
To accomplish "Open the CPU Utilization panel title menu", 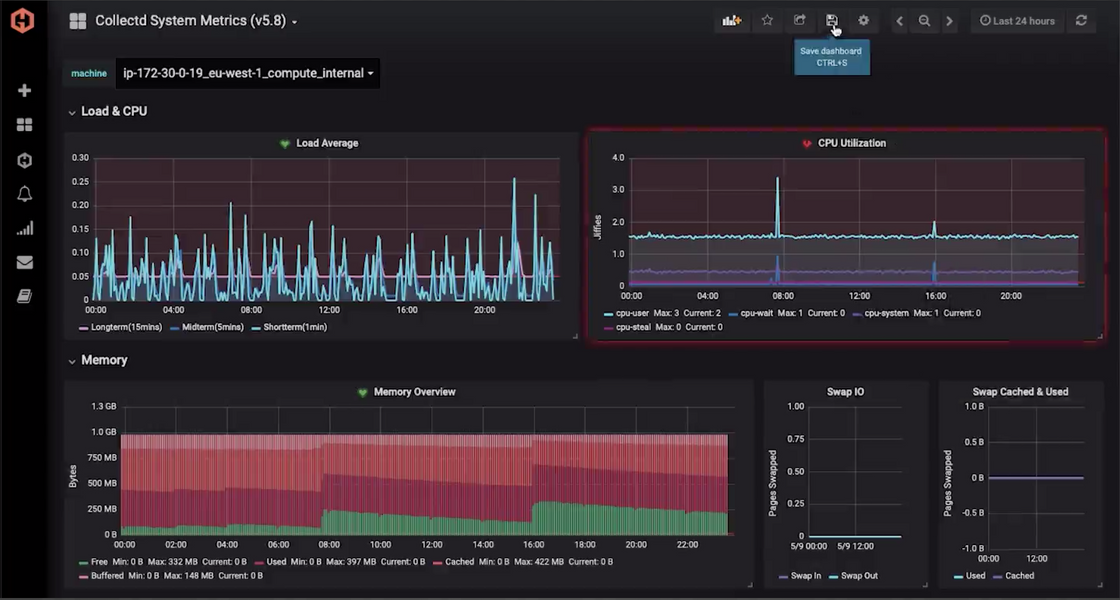I will coord(851,143).
